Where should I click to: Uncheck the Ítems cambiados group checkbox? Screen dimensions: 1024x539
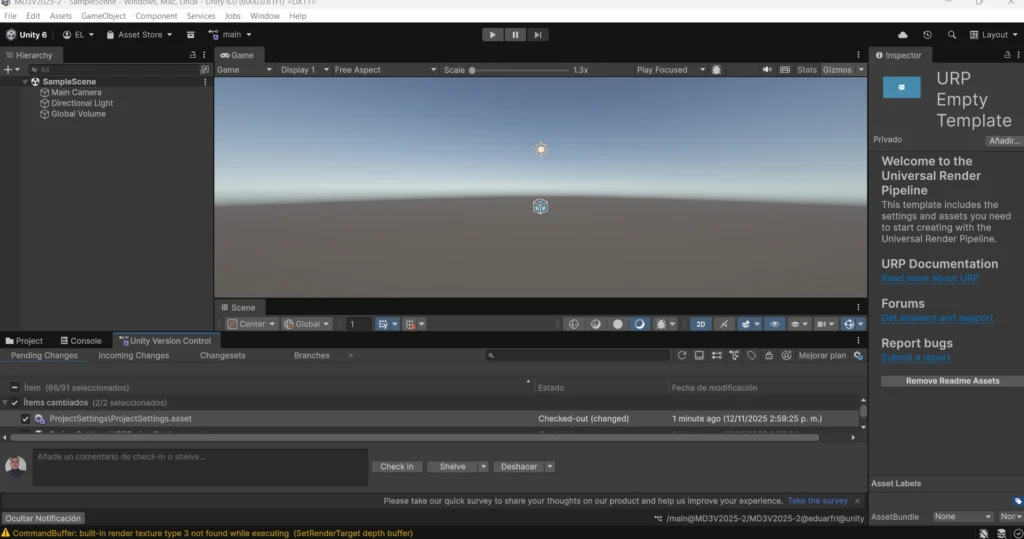15,403
